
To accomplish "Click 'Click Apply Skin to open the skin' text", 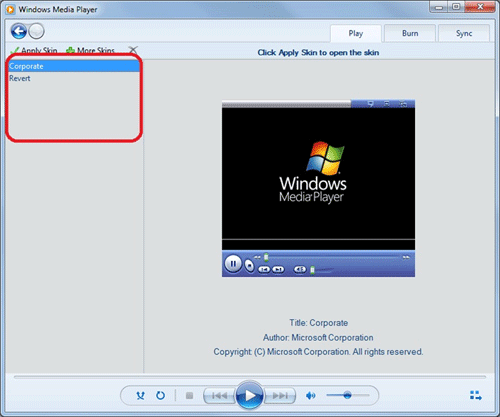I will click(x=318, y=52).
